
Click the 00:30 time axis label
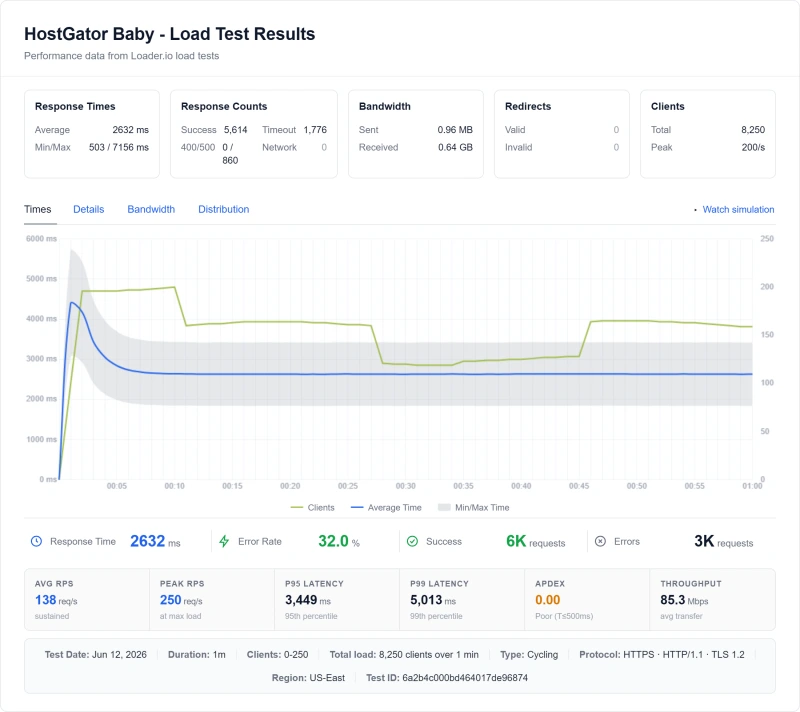[x=406, y=486]
